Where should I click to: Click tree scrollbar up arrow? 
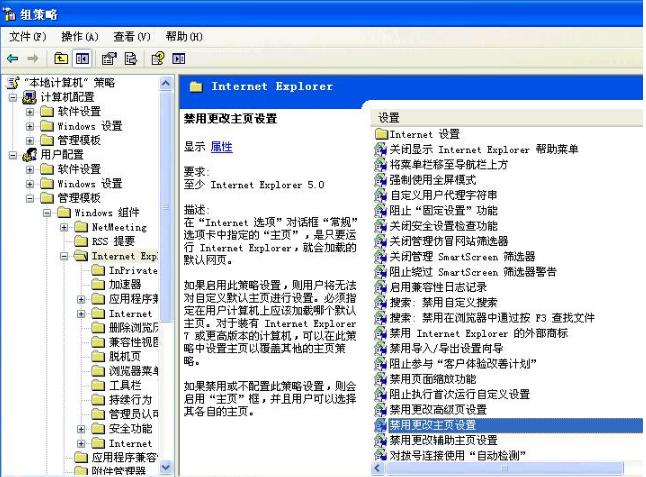[166, 83]
